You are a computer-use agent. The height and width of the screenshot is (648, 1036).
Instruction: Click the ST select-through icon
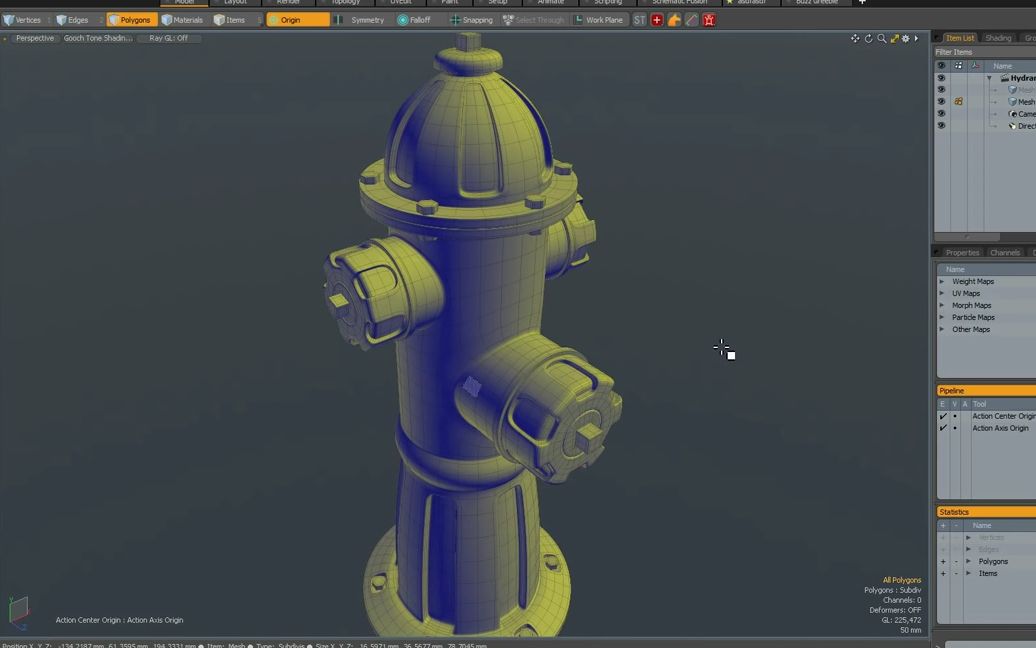pos(639,19)
